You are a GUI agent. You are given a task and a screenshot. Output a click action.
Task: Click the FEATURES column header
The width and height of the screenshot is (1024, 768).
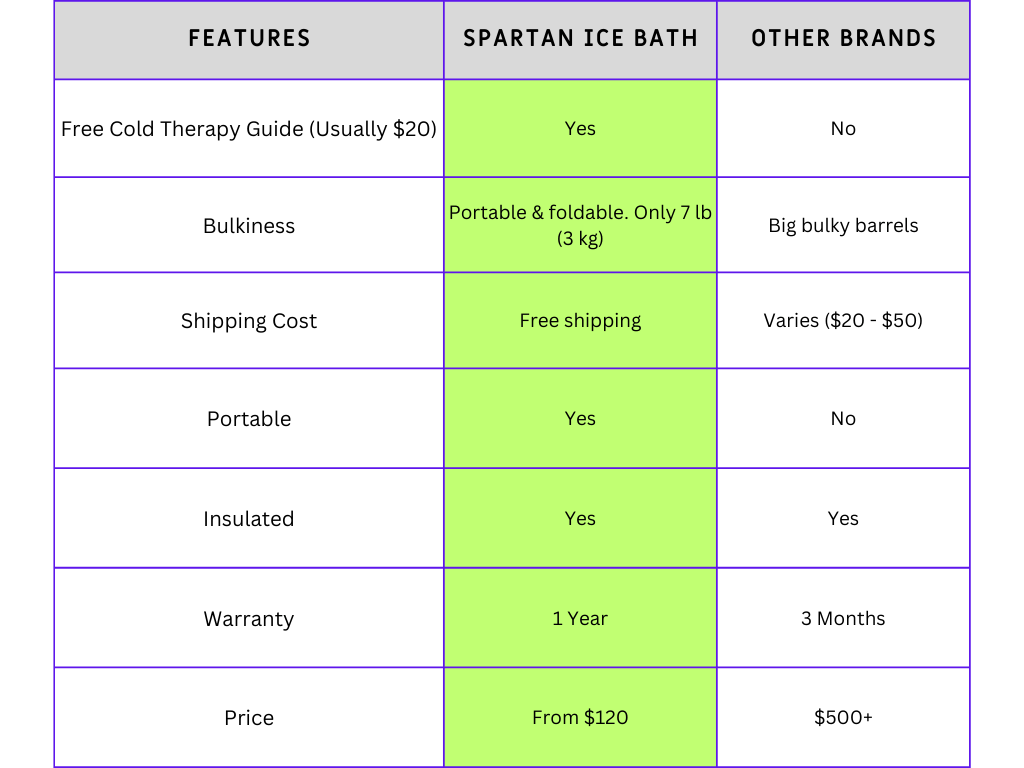pyautogui.click(x=249, y=39)
